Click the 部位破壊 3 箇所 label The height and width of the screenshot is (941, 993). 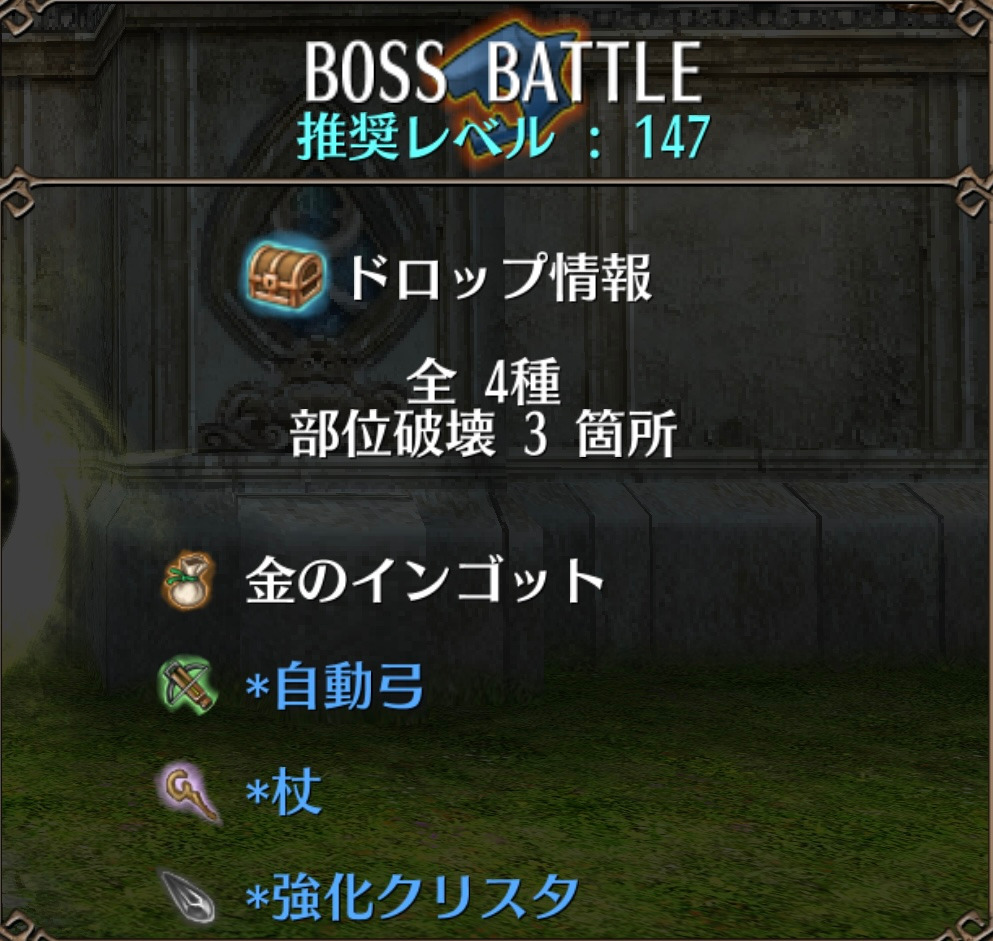484,434
